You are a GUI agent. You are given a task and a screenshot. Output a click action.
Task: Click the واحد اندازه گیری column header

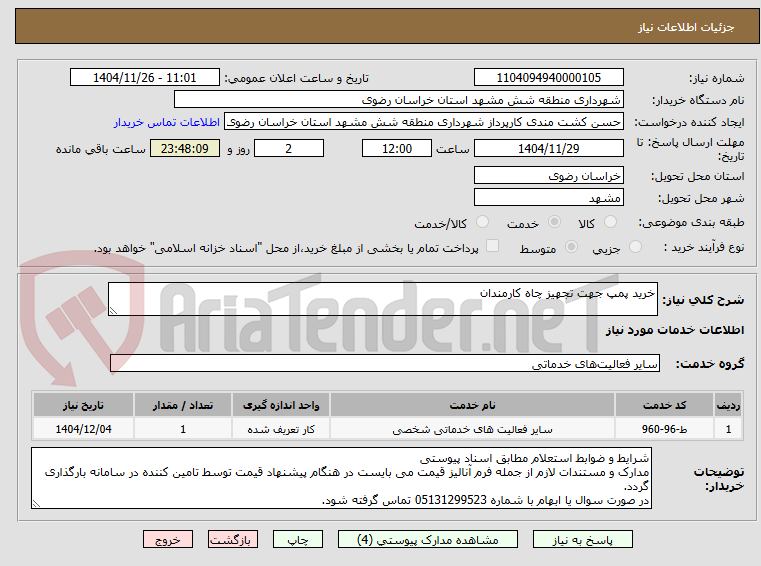click(281, 405)
